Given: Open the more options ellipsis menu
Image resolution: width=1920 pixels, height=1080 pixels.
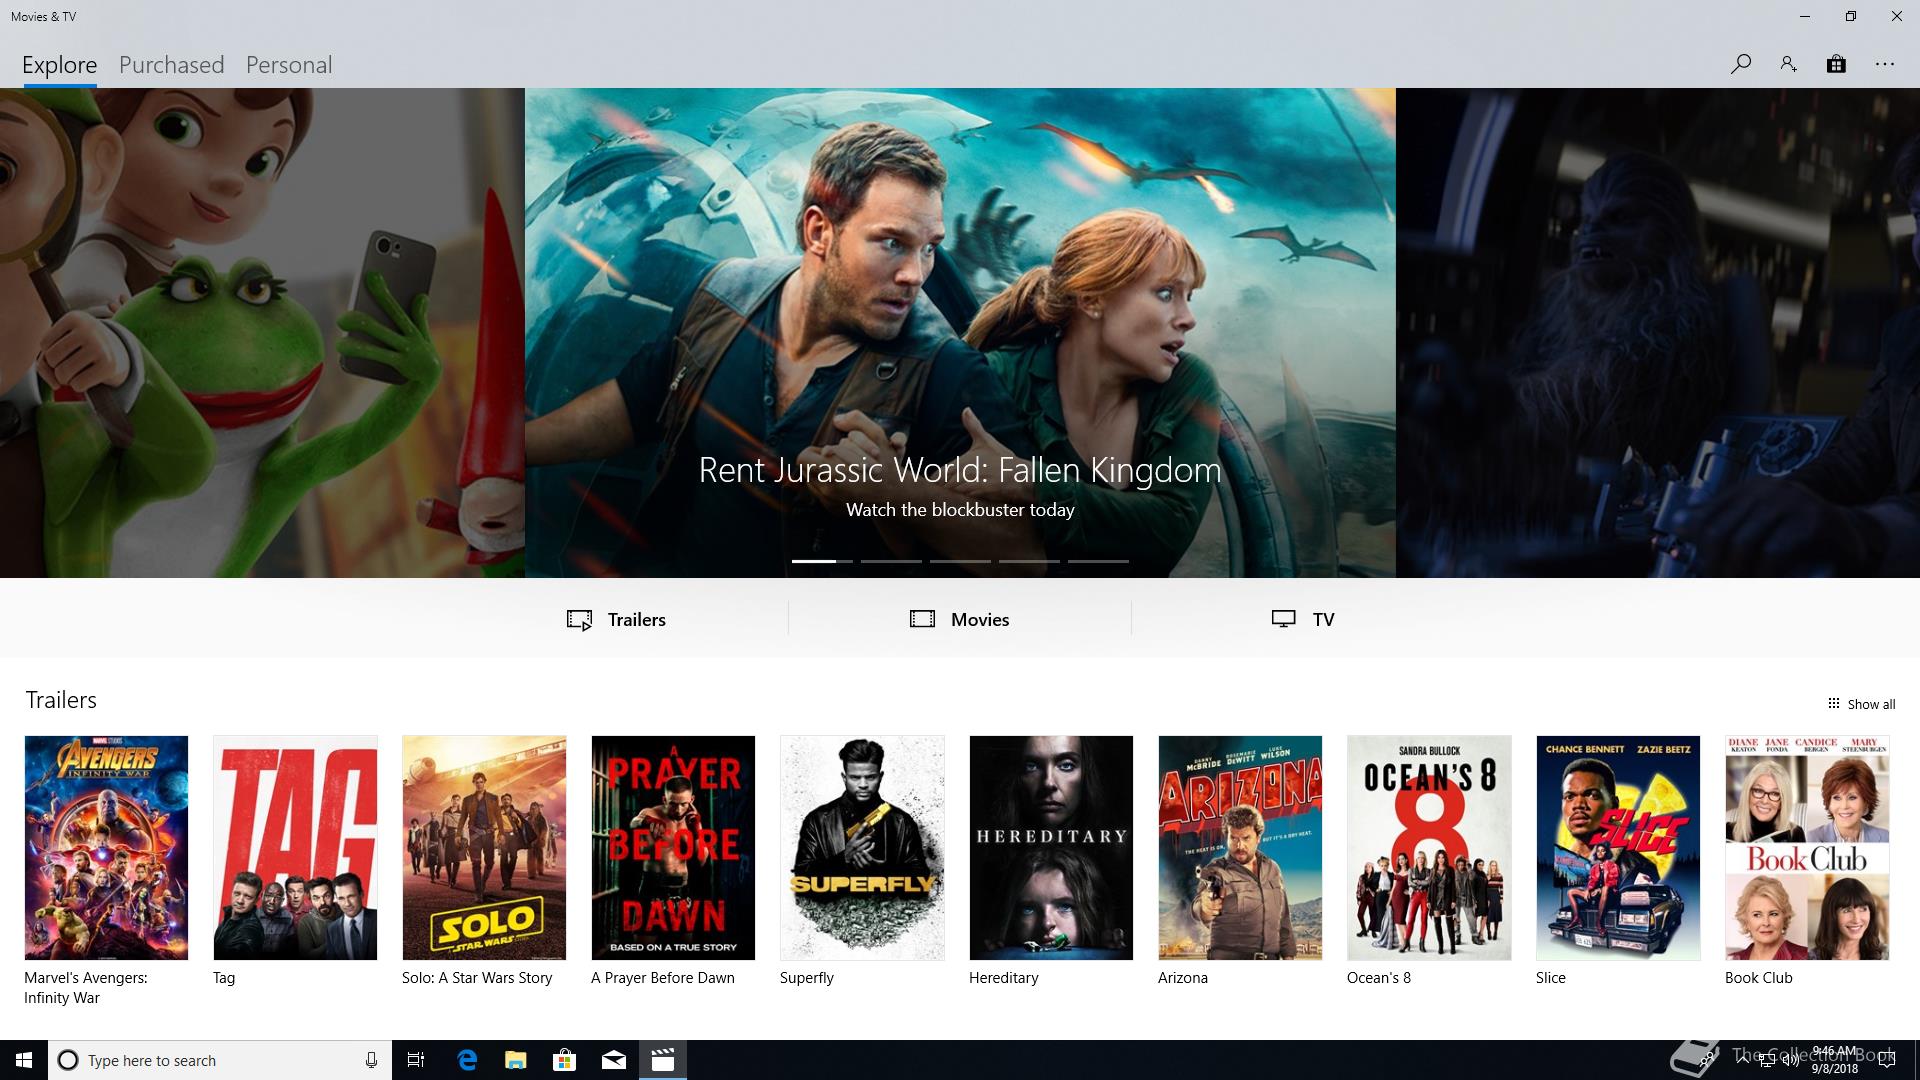Looking at the screenshot, I should tap(1884, 64).
